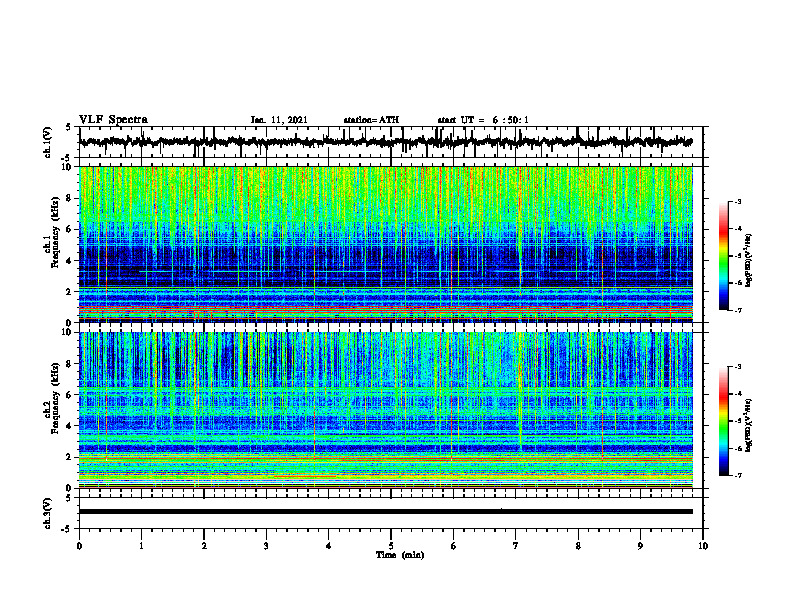Screen dimensions: 792x612
Task: Click the "ch.1(V)" waveform axis label
Action: click(48, 142)
